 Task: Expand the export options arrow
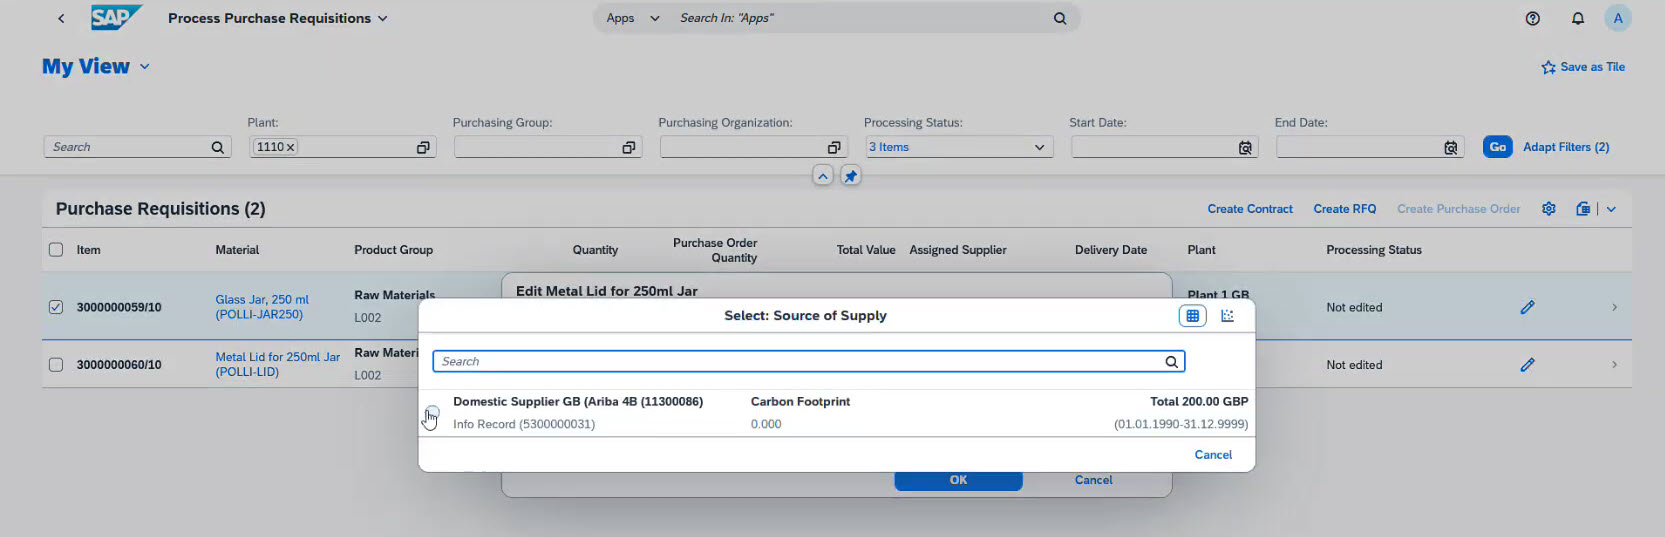[x=1611, y=209]
